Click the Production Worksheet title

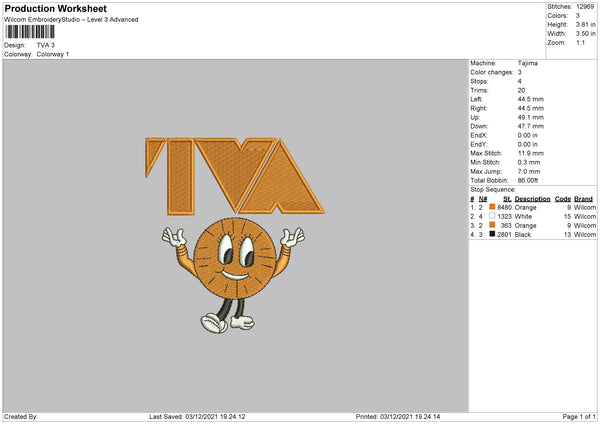[55, 8]
